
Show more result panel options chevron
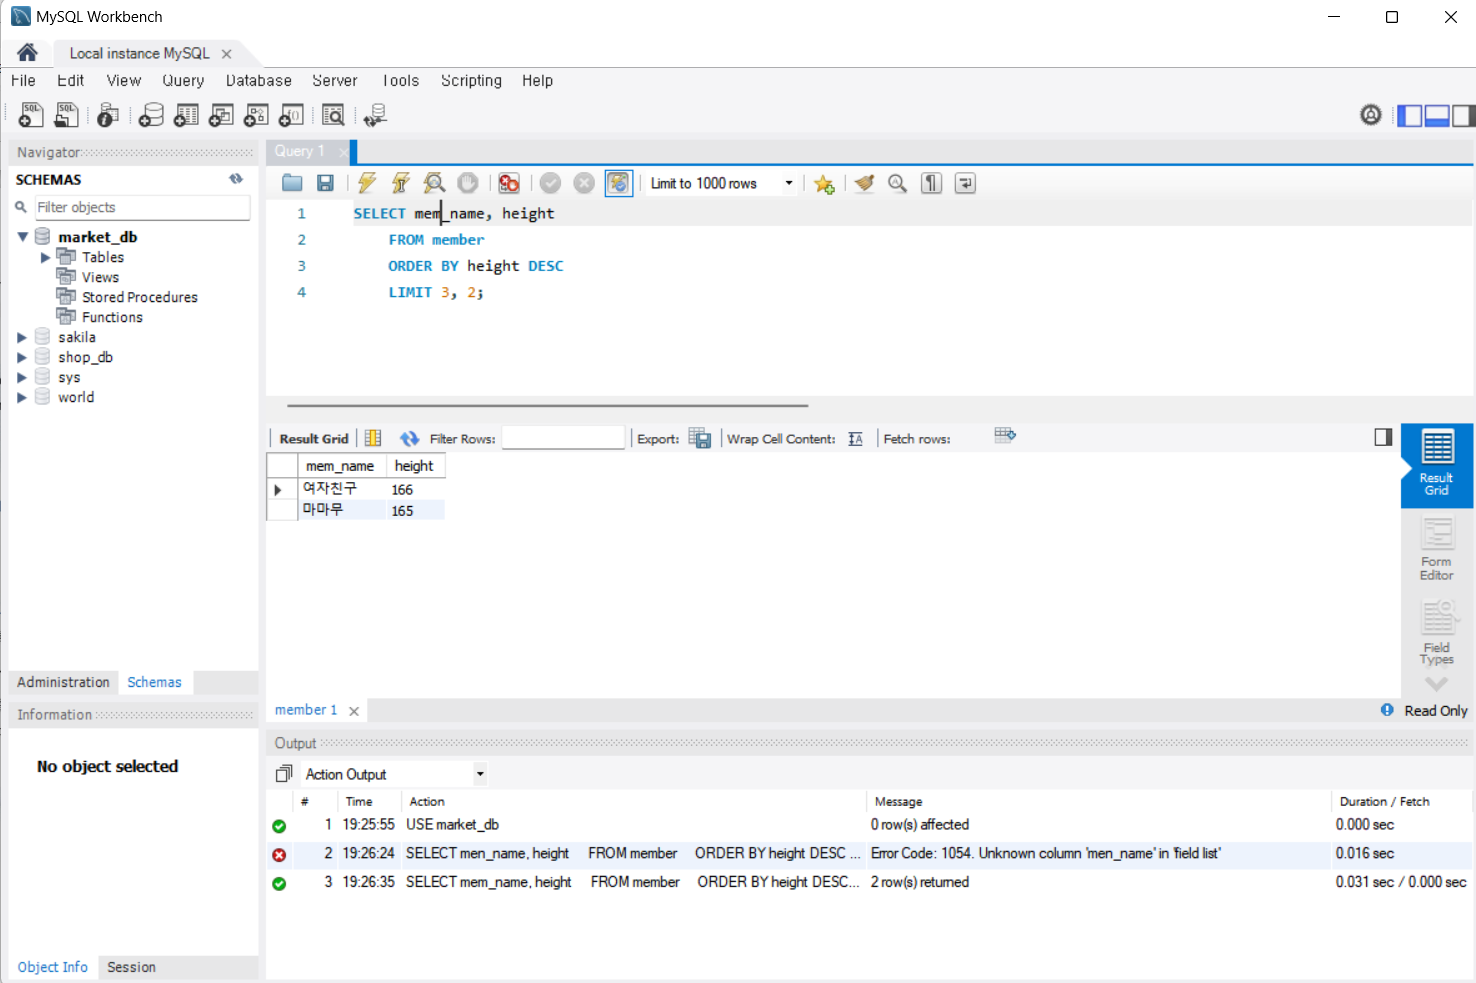(x=1436, y=685)
